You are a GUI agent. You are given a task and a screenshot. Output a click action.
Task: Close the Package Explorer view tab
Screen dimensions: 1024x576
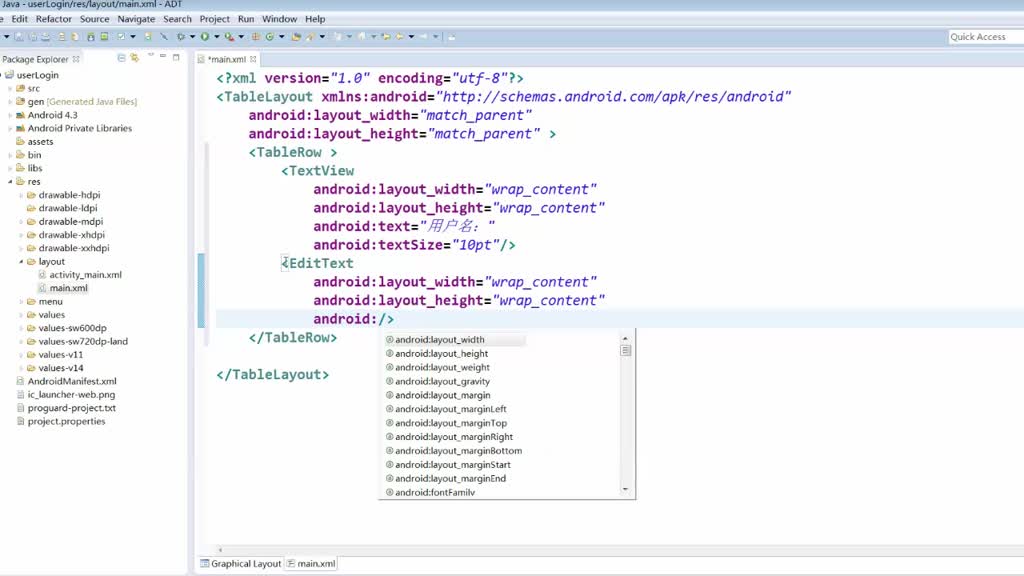click(x=76, y=59)
